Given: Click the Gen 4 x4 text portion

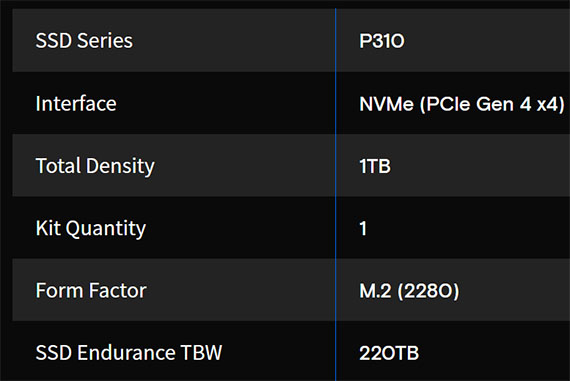Looking at the screenshot, I should pos(520,104).
